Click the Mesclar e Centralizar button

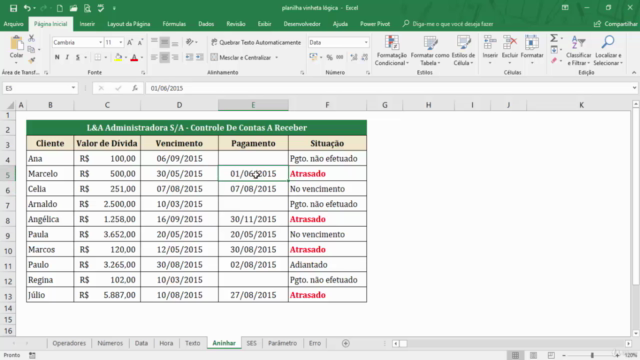tap(241, 58)
